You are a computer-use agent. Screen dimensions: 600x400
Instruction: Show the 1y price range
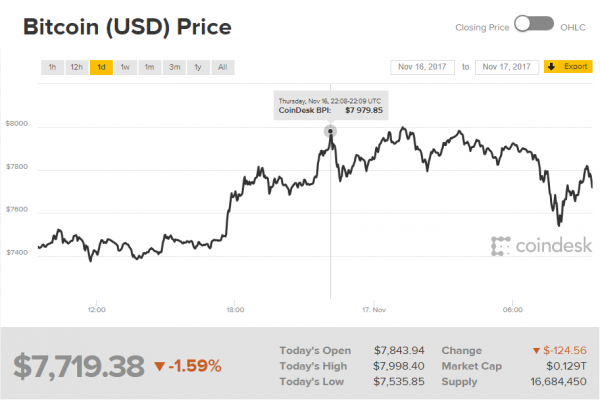tap(198, 67)
